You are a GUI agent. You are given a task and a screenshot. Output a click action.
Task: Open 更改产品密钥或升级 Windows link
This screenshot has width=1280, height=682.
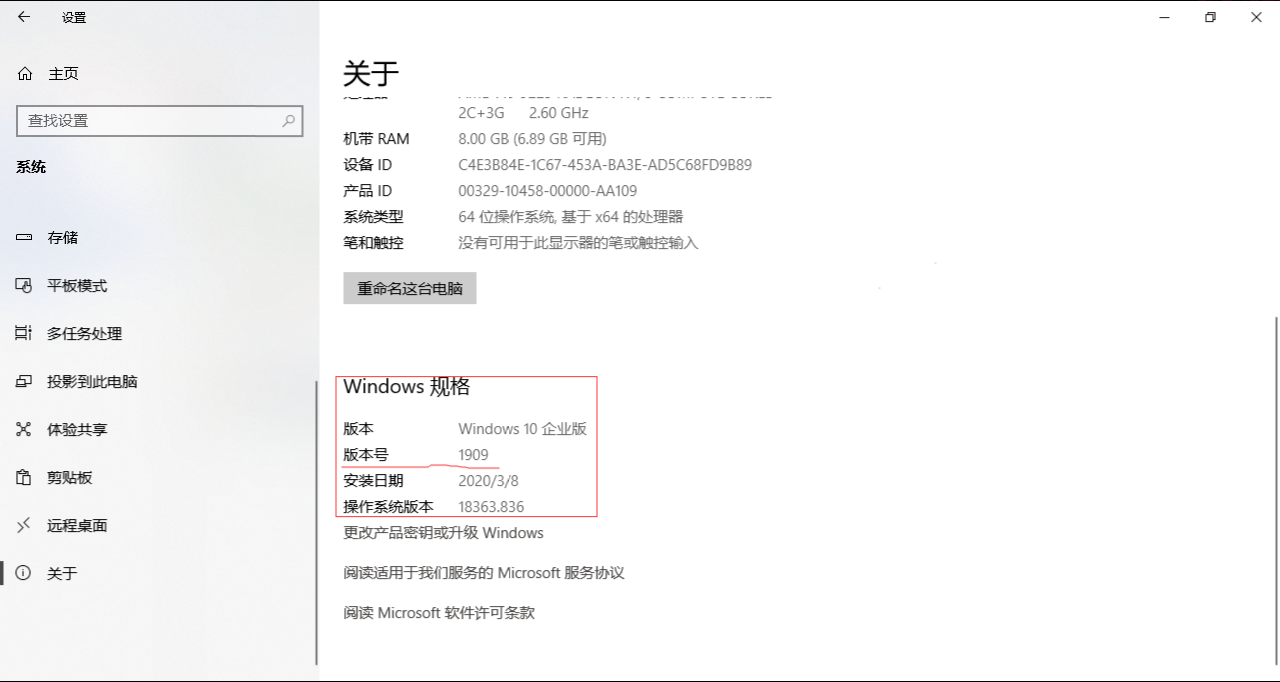click(444, 533)
